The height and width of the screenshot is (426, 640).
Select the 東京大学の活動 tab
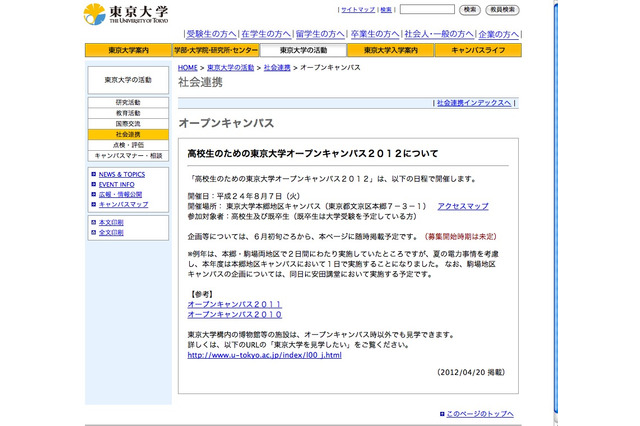[303, 50]
